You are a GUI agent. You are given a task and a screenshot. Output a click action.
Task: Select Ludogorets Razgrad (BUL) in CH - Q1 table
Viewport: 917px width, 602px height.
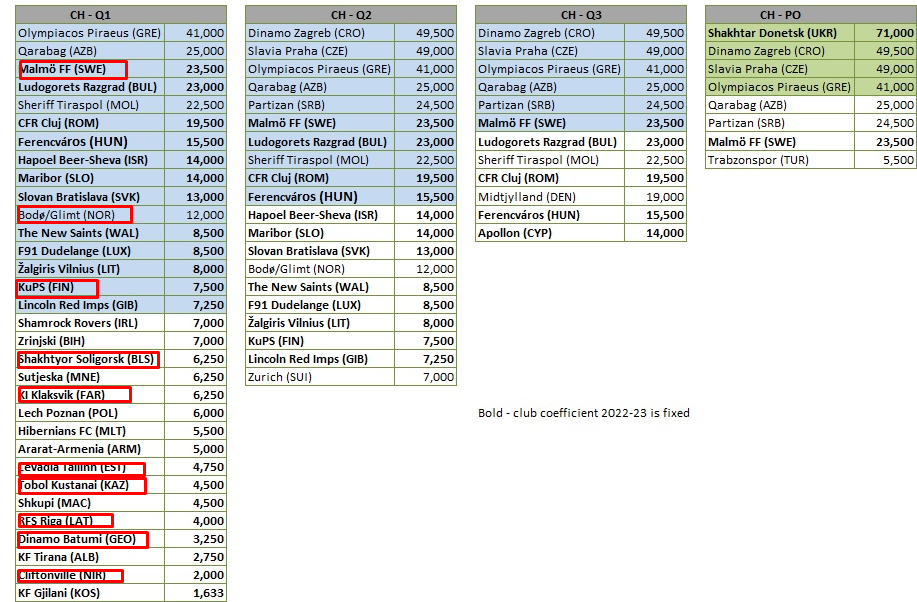click(90, 87)
